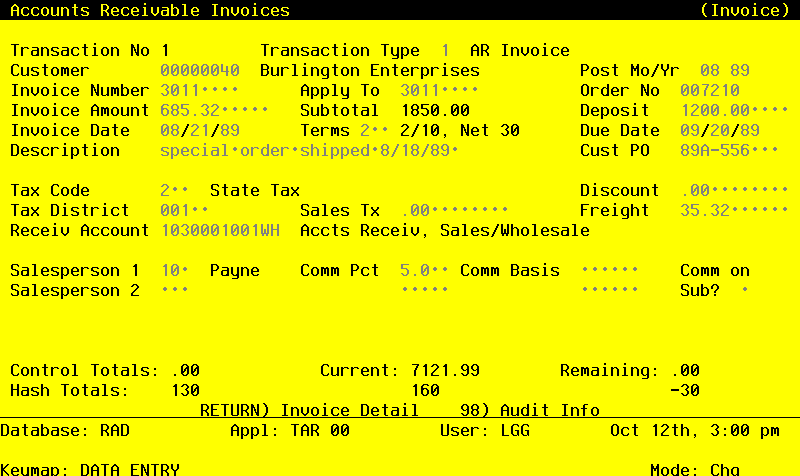Click the empty Salesperson 2 field
The width and height of the screenshot is (800, 476).
(x=174, y=290)
